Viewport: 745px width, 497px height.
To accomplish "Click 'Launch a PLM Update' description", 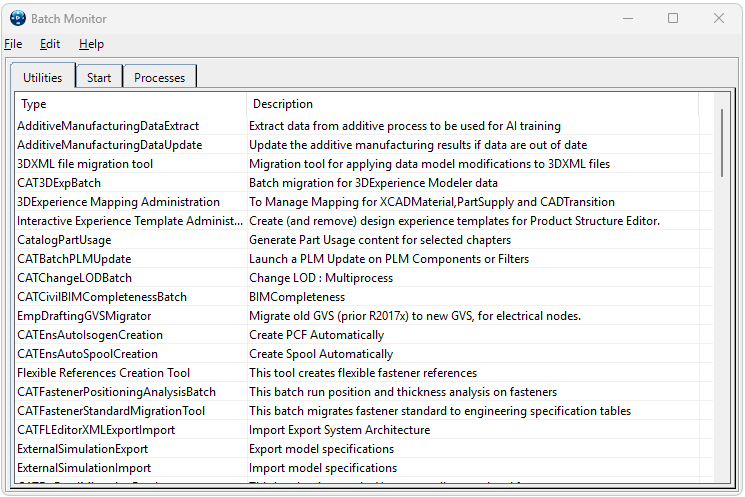I will click(389, 259).
